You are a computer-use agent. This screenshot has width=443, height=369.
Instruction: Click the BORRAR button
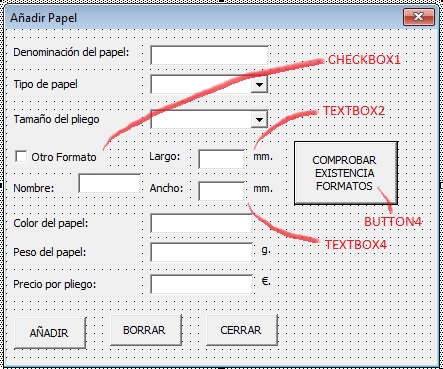pyautogui.click(x=146, y=330)
